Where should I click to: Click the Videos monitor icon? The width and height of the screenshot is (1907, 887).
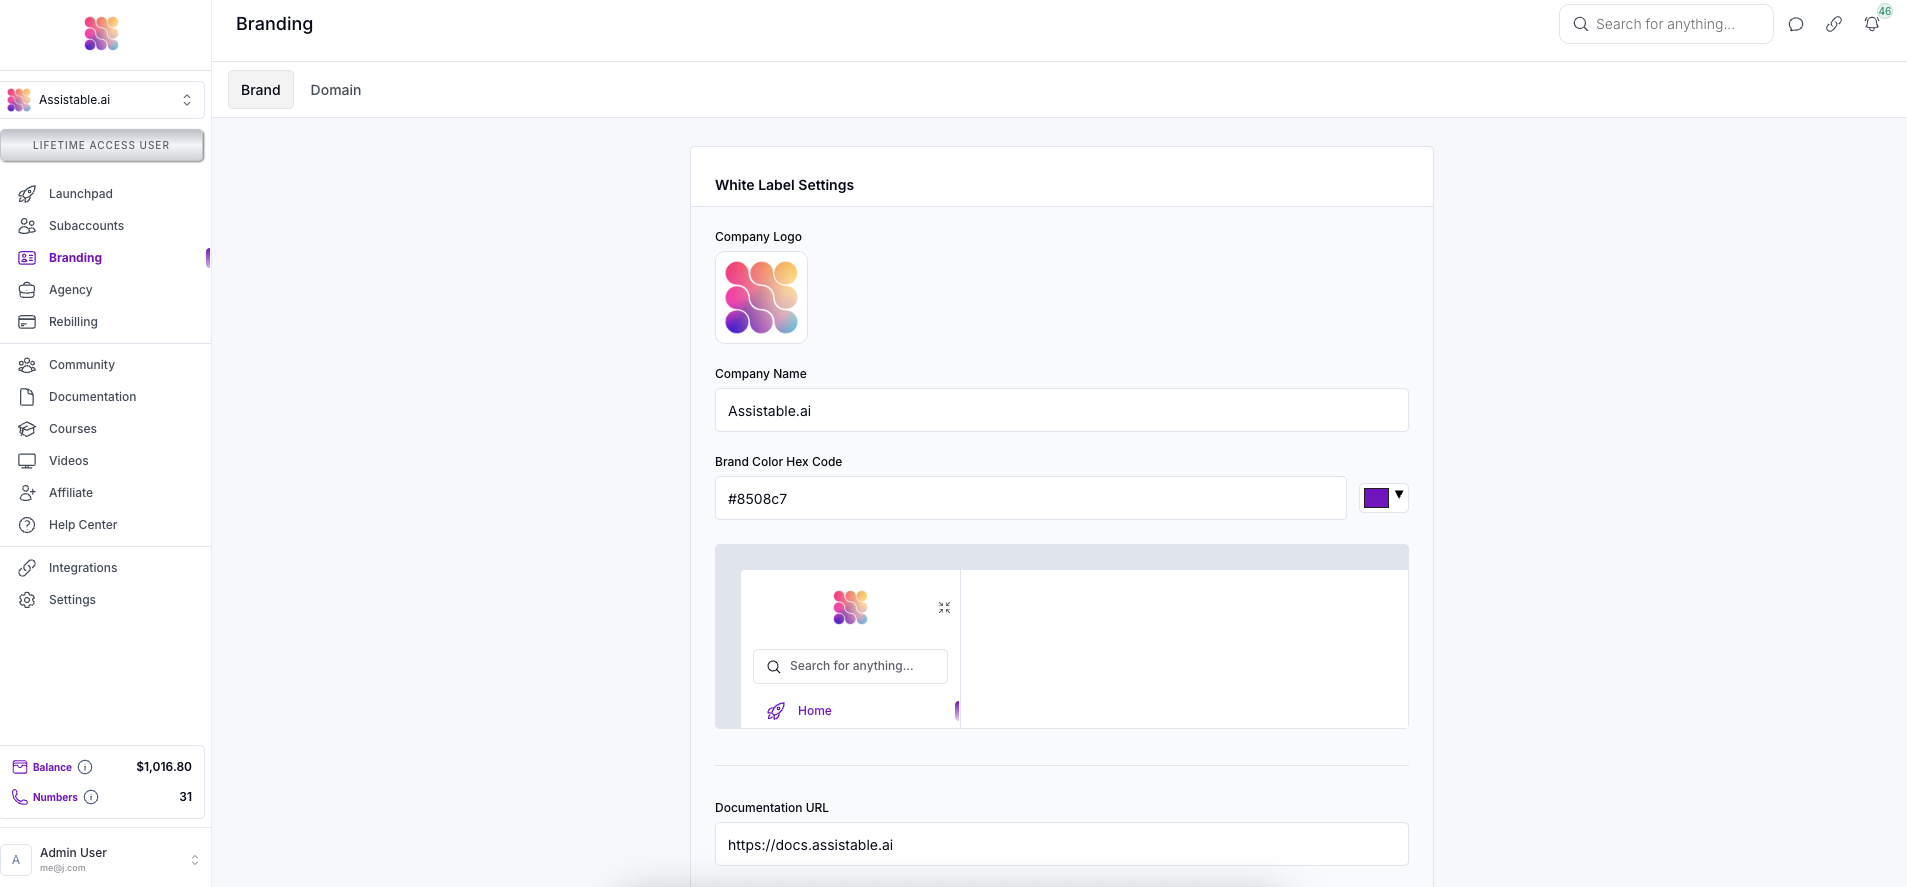click(x=27, y=461)
